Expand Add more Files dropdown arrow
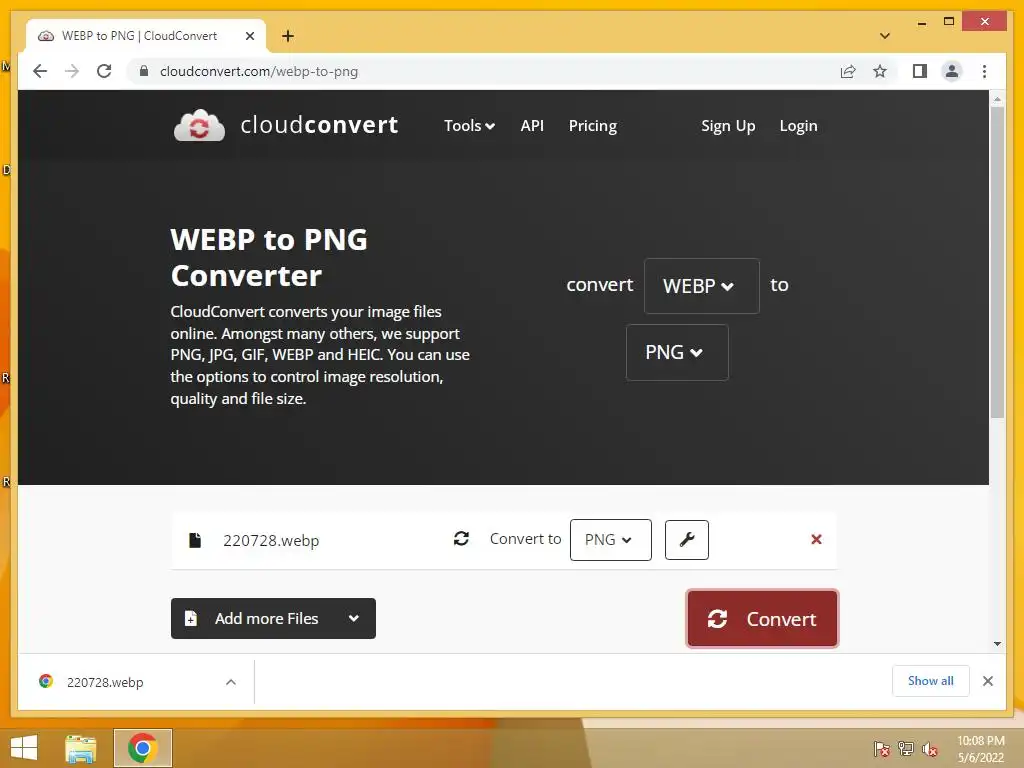 pos(354,618)
